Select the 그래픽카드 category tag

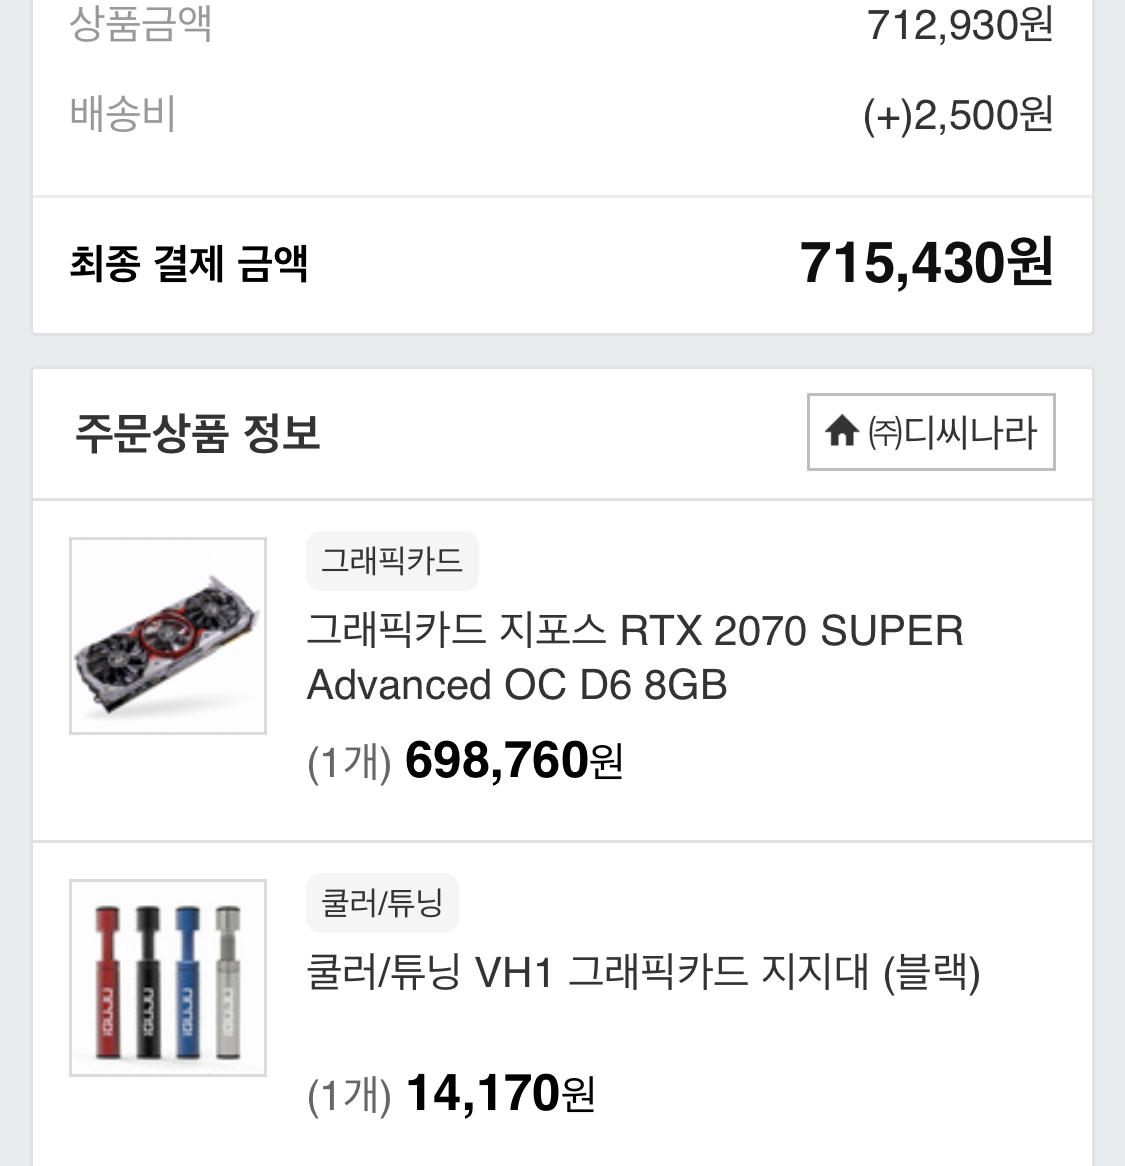tap(392, 560)
